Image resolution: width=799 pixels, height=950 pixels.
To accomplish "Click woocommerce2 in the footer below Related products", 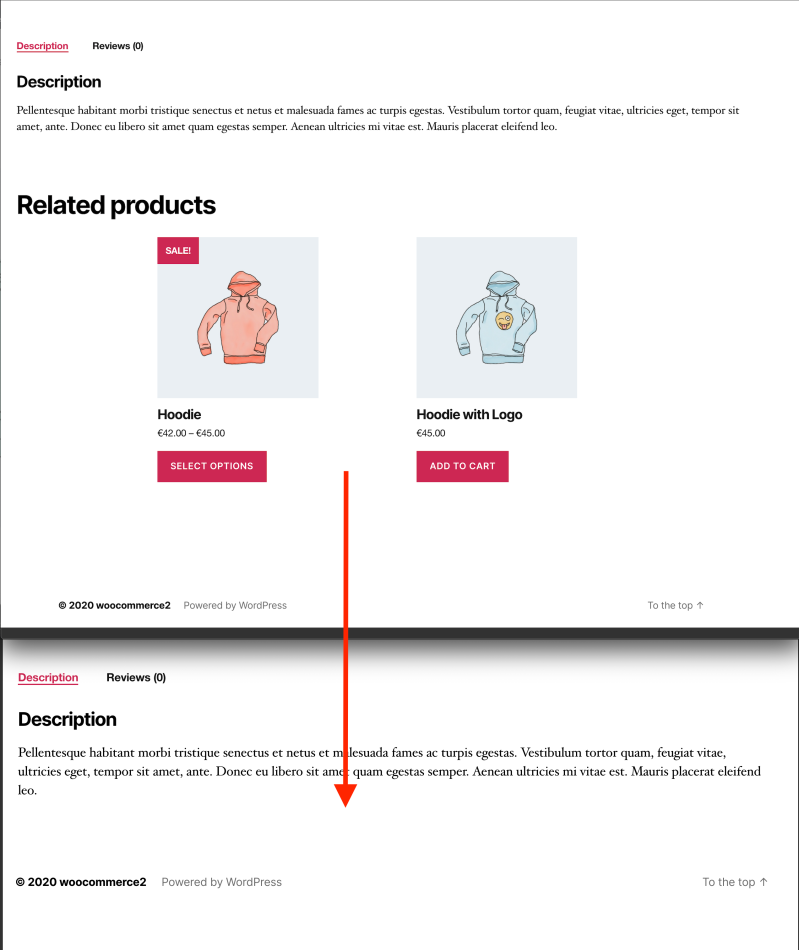I will click(x=133, y=605).
